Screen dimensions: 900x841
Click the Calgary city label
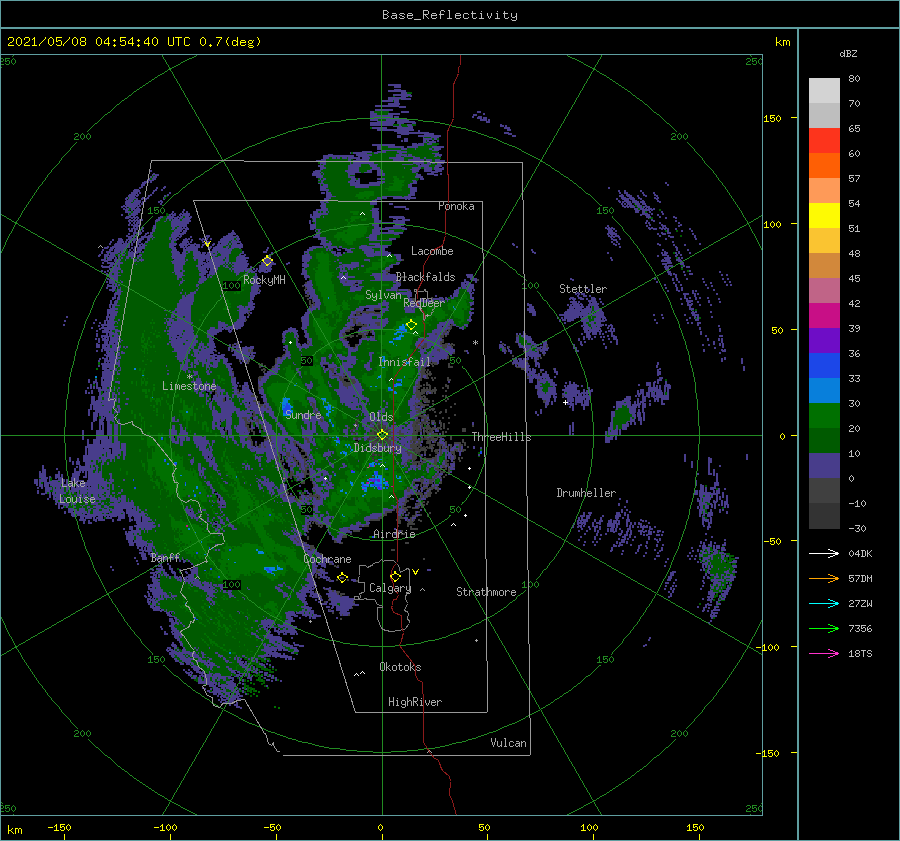click(x=390, y=588)
